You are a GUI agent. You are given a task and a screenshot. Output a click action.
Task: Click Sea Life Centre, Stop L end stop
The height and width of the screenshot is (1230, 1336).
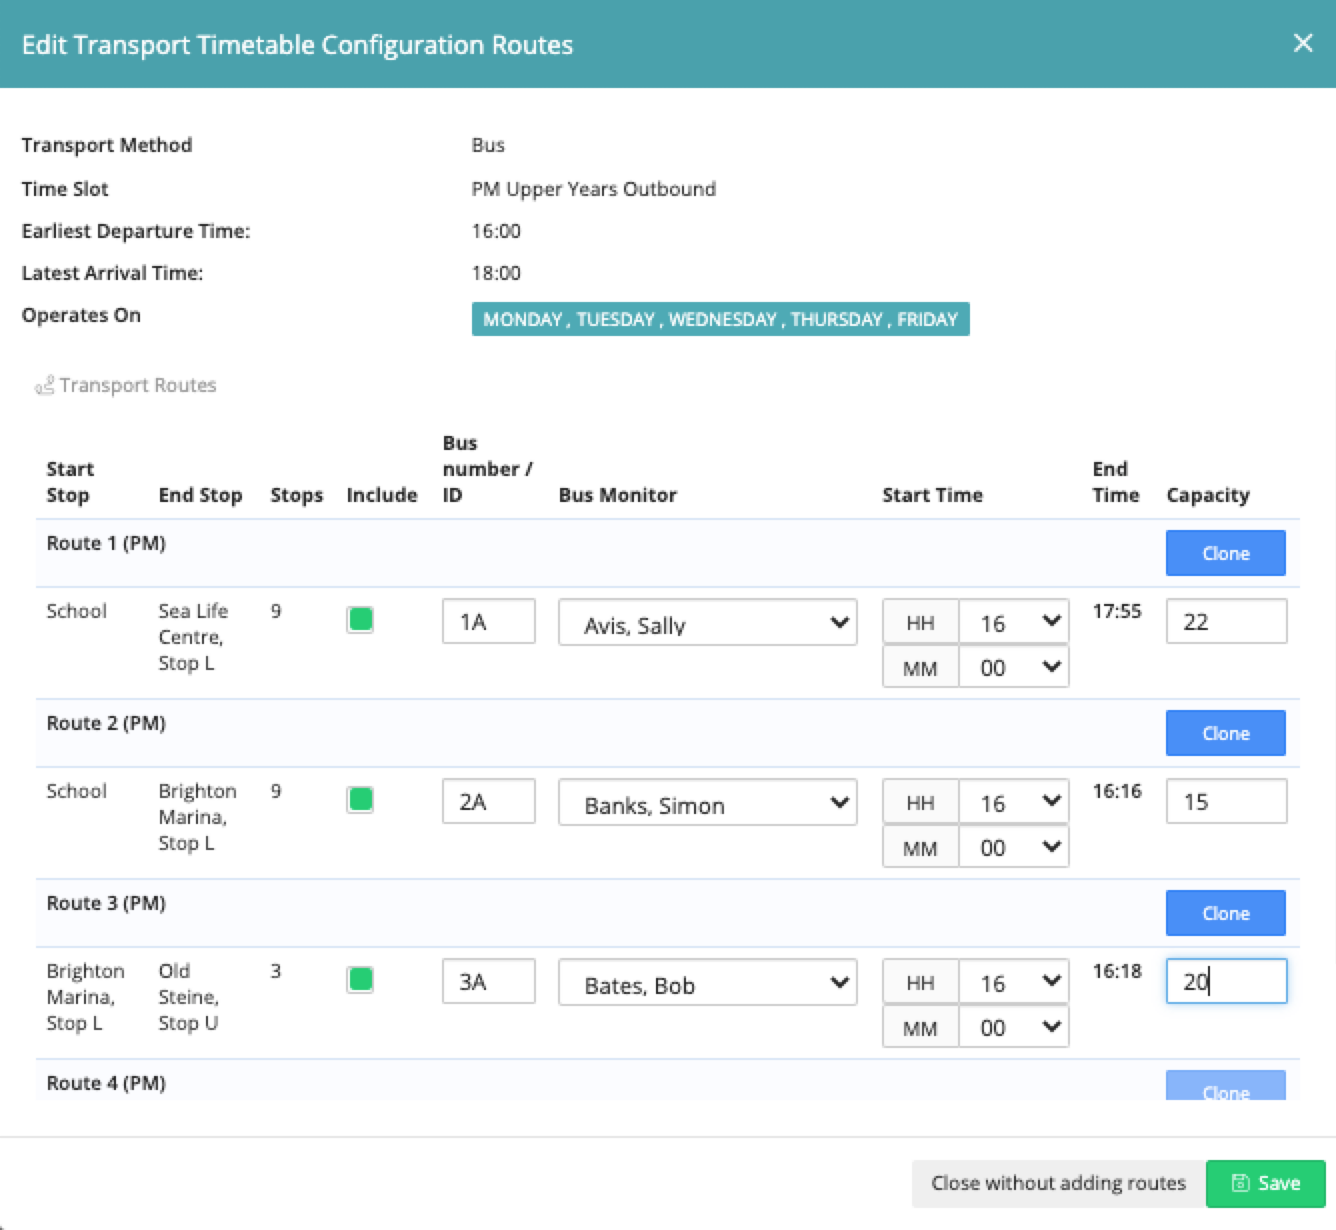tap(193, 637)
